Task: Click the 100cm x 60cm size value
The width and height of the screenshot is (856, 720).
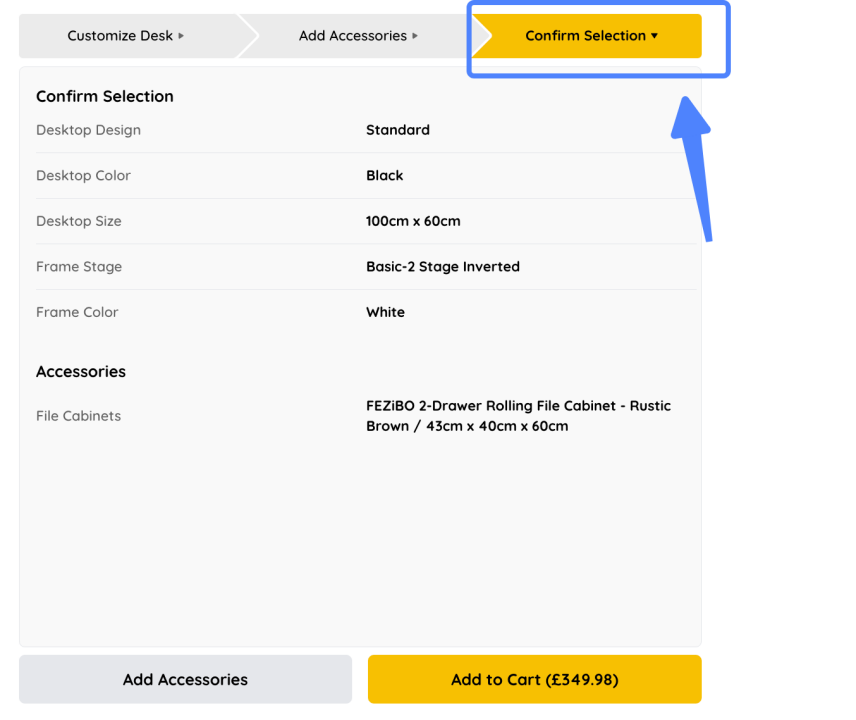Action: click(x=413, y=221)
